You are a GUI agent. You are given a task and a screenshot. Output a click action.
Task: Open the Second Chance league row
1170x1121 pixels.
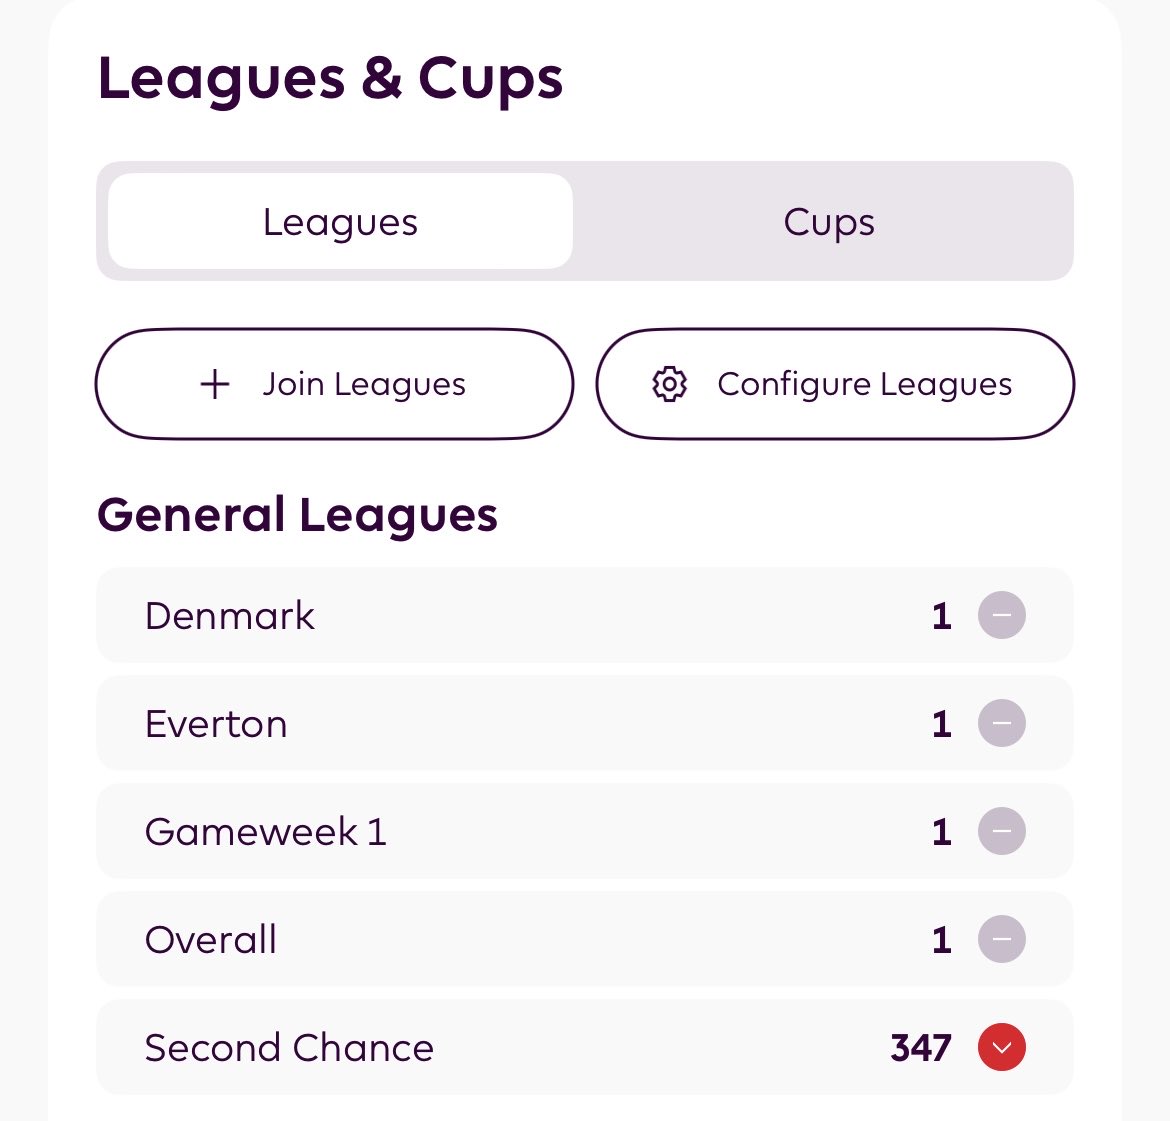(585, 1047)
